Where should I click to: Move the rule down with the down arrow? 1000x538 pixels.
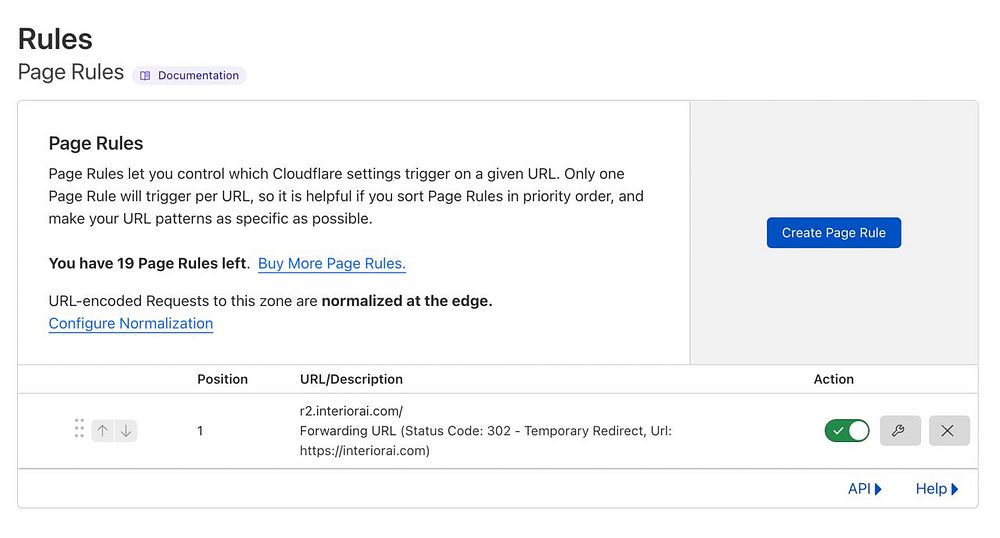pos(126,431)
